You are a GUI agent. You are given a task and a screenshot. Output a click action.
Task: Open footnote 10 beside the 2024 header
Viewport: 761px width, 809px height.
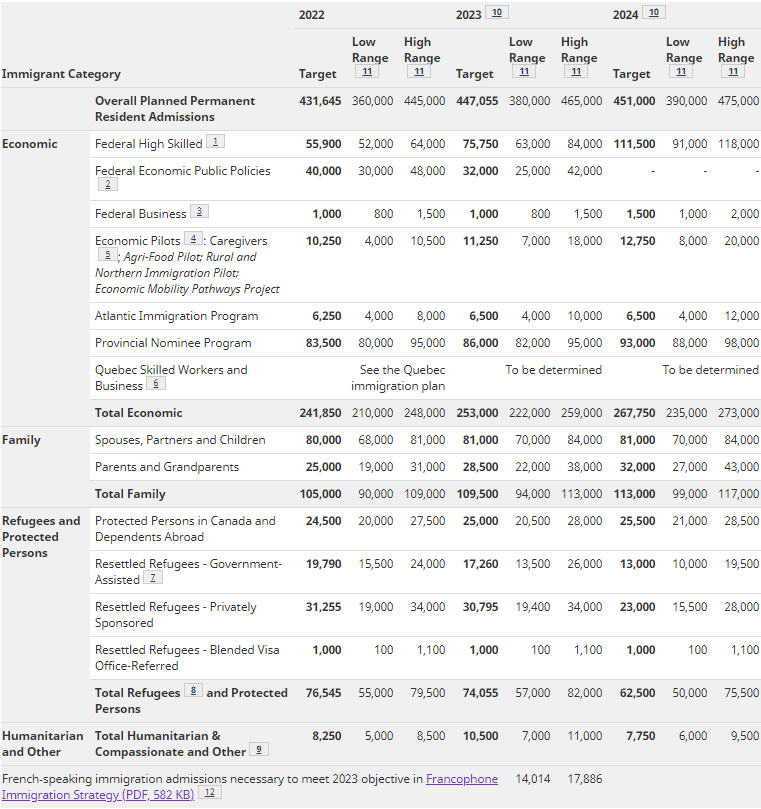tap(654, 12)
